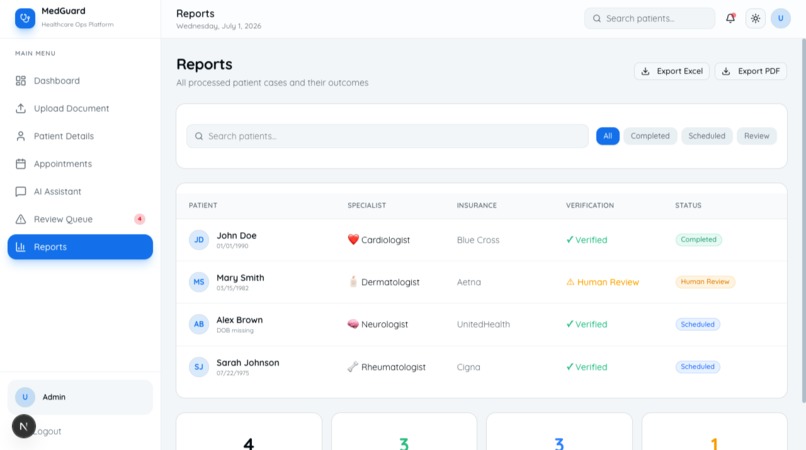Open the AI Assistant page
This screenshot has width=806, height=450.
click(x=80, y=192)
